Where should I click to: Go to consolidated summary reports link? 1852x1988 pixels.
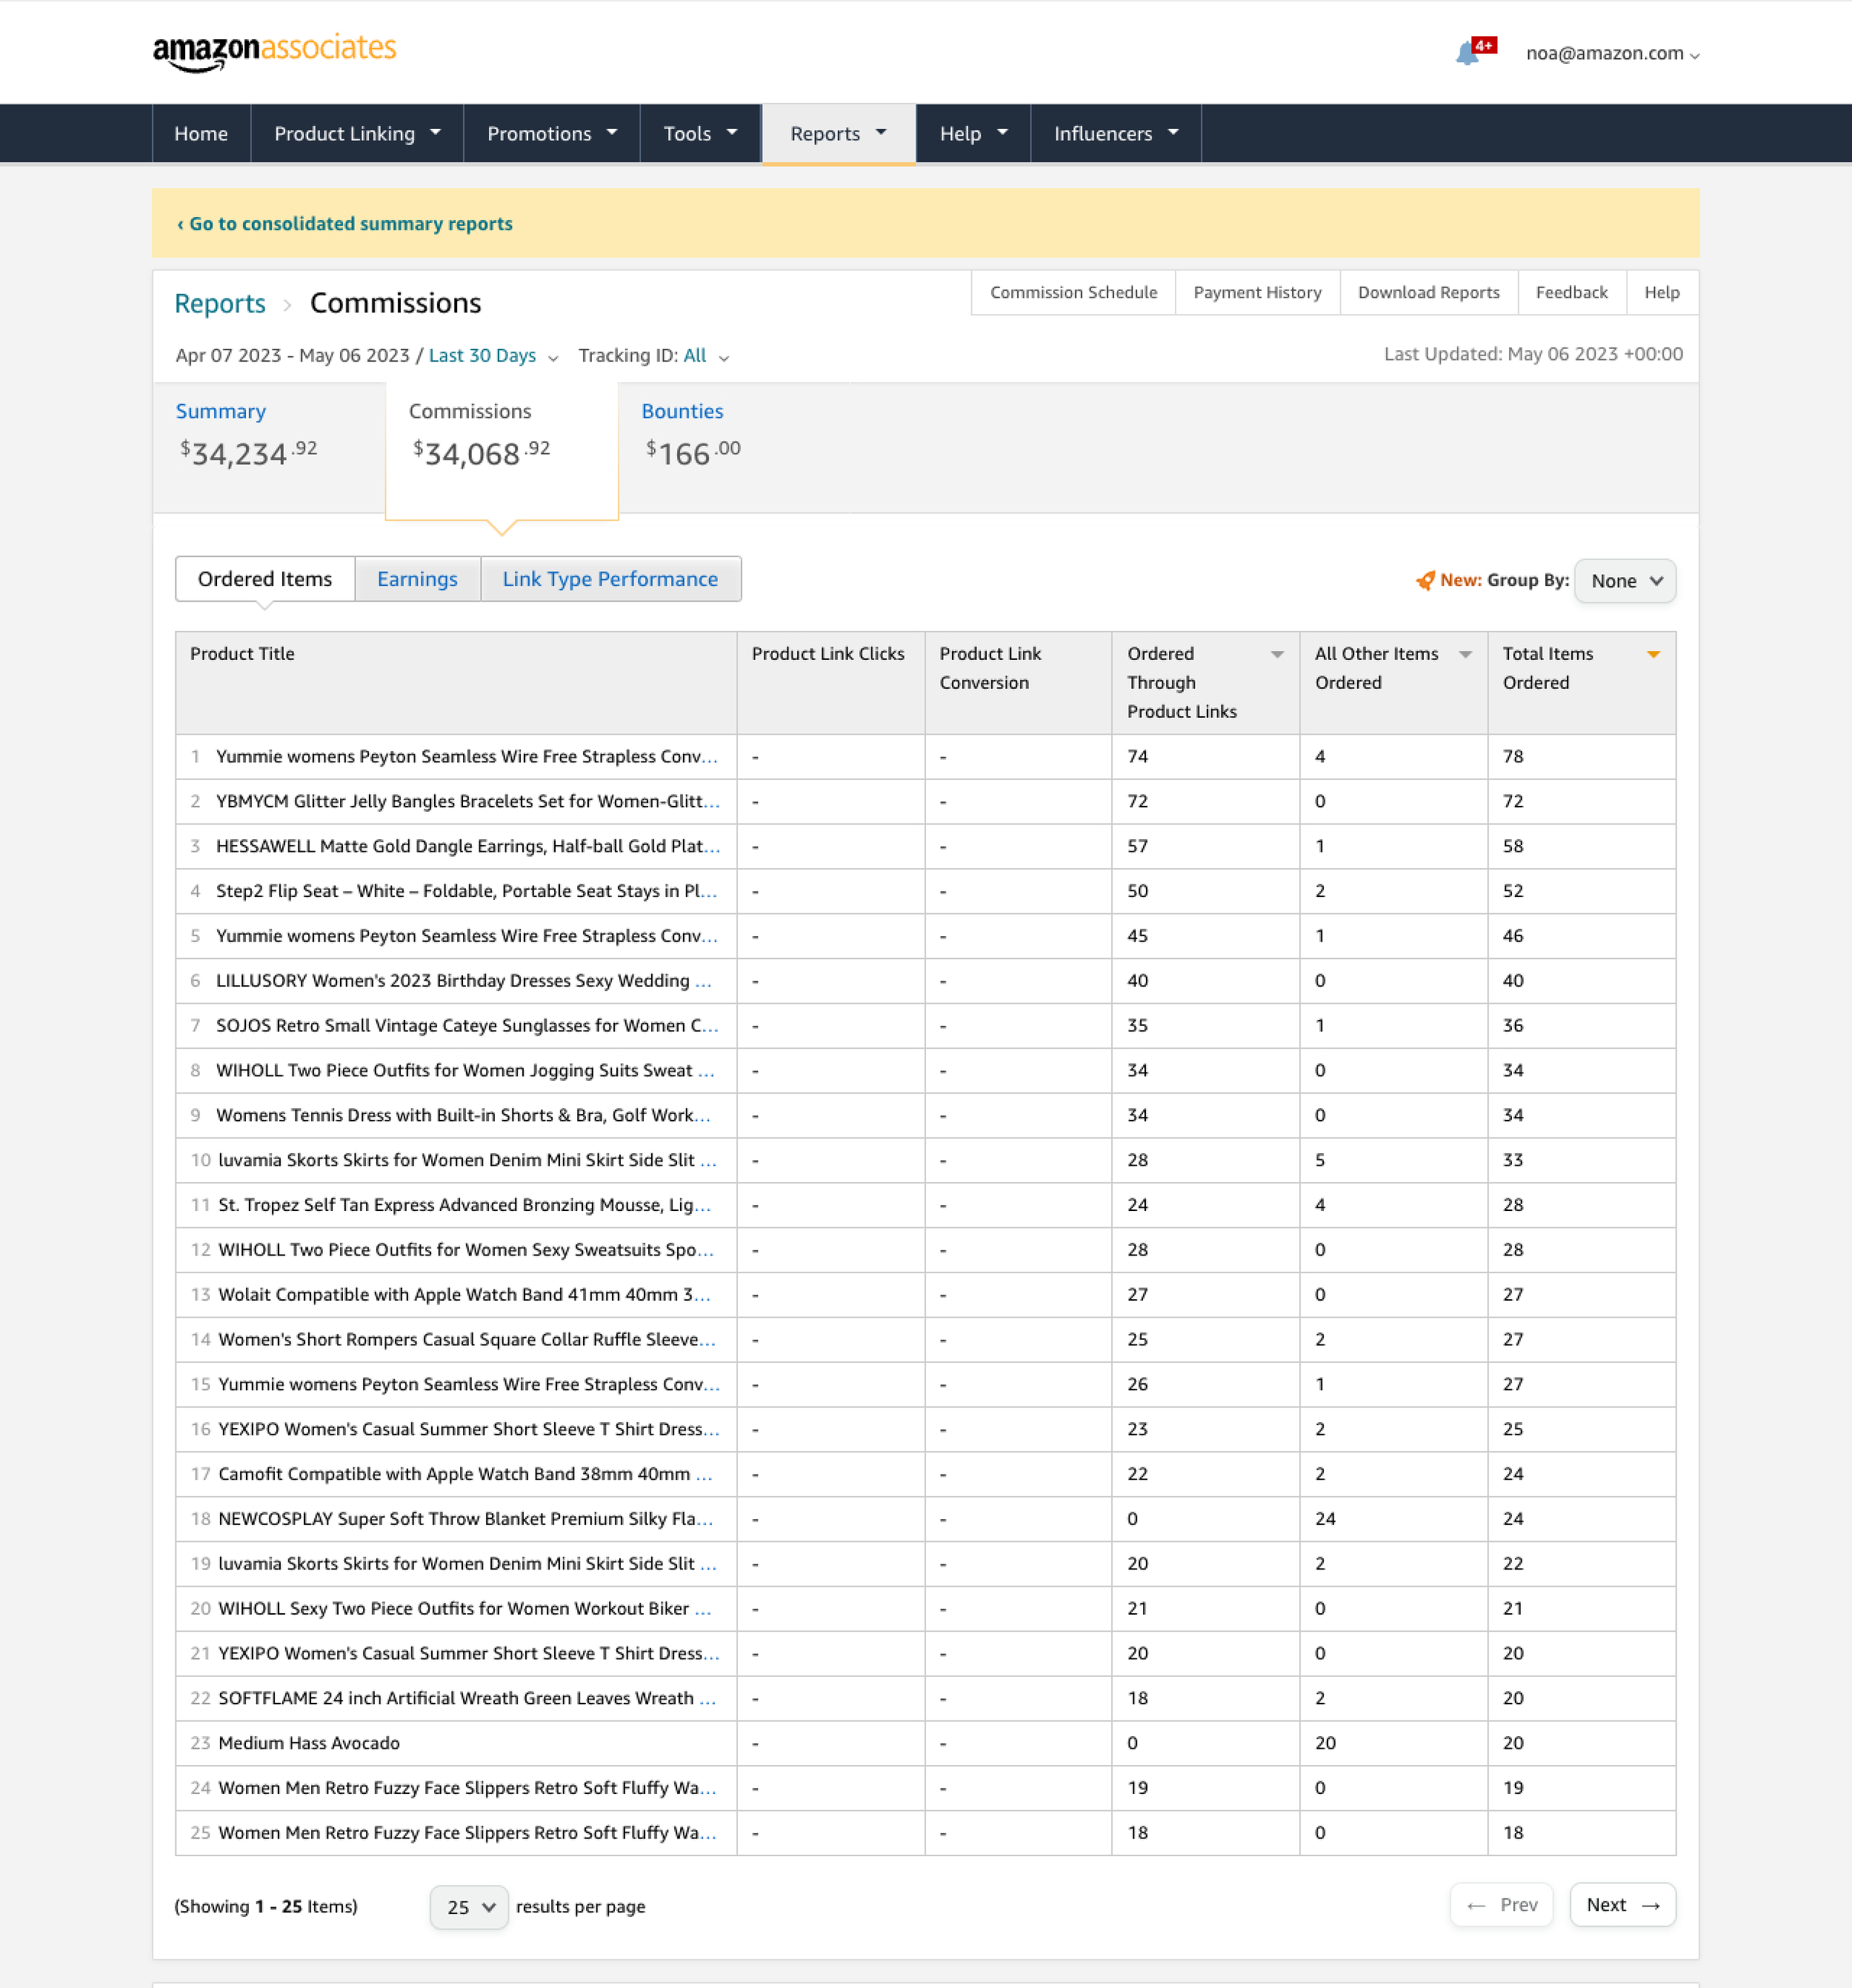345,224
